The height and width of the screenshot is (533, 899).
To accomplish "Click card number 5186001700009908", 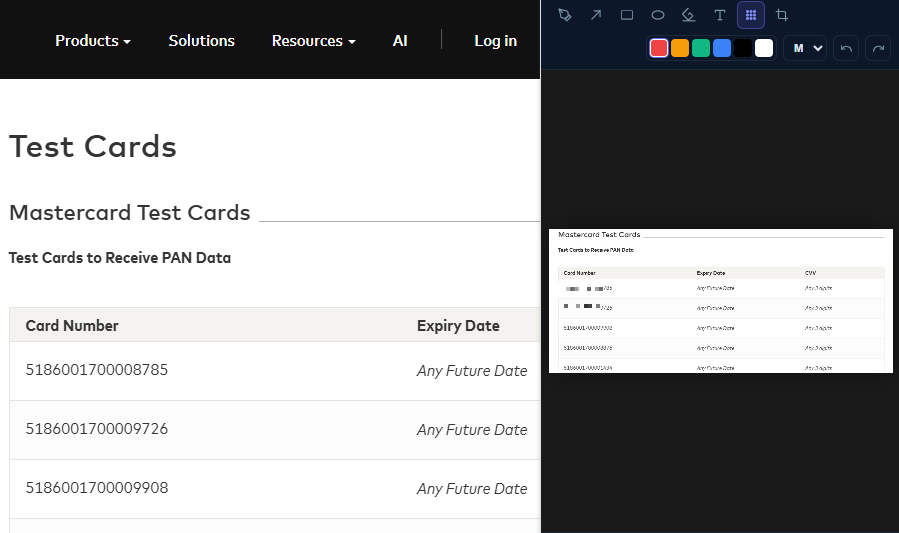I will pyautogui.click(x=97, y=488).
